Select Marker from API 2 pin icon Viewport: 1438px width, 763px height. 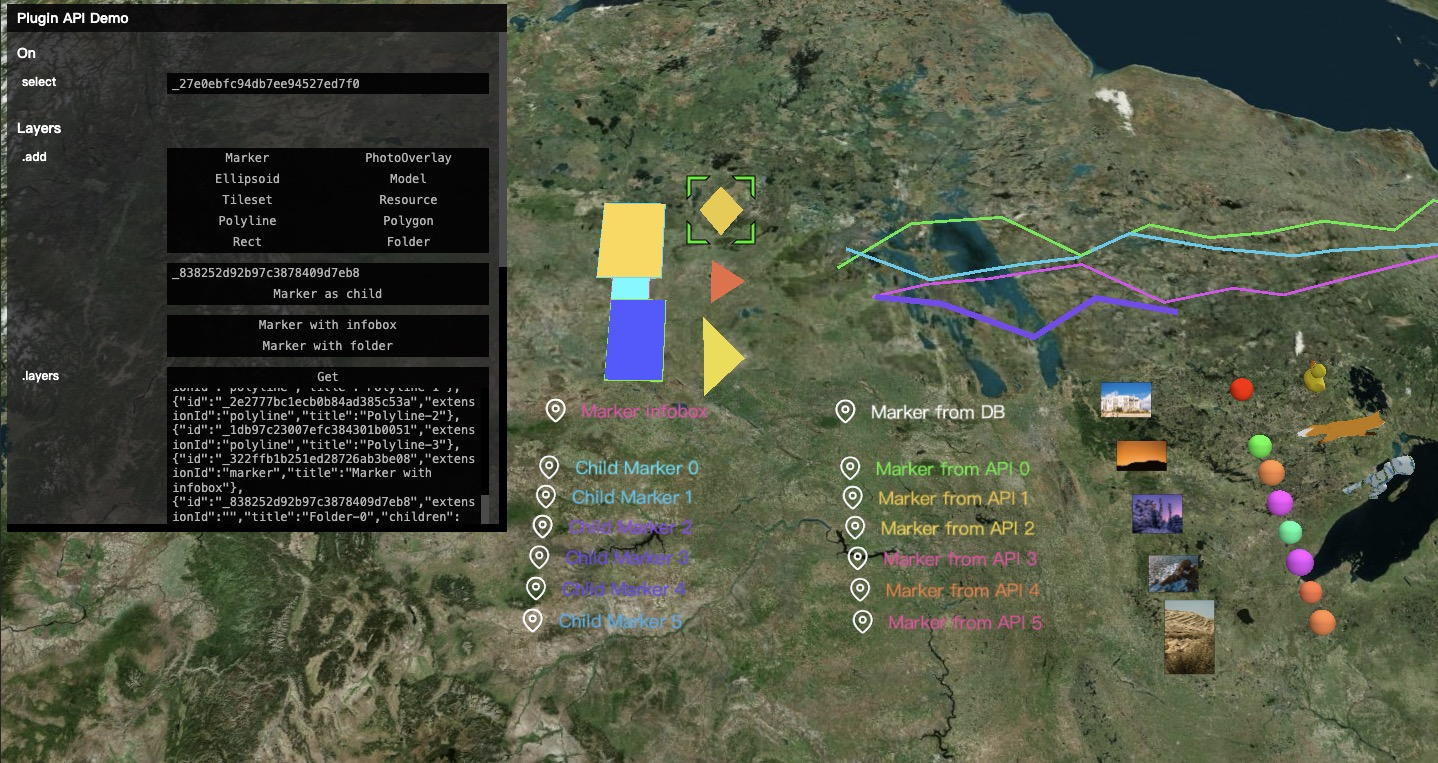pos(855,527)
